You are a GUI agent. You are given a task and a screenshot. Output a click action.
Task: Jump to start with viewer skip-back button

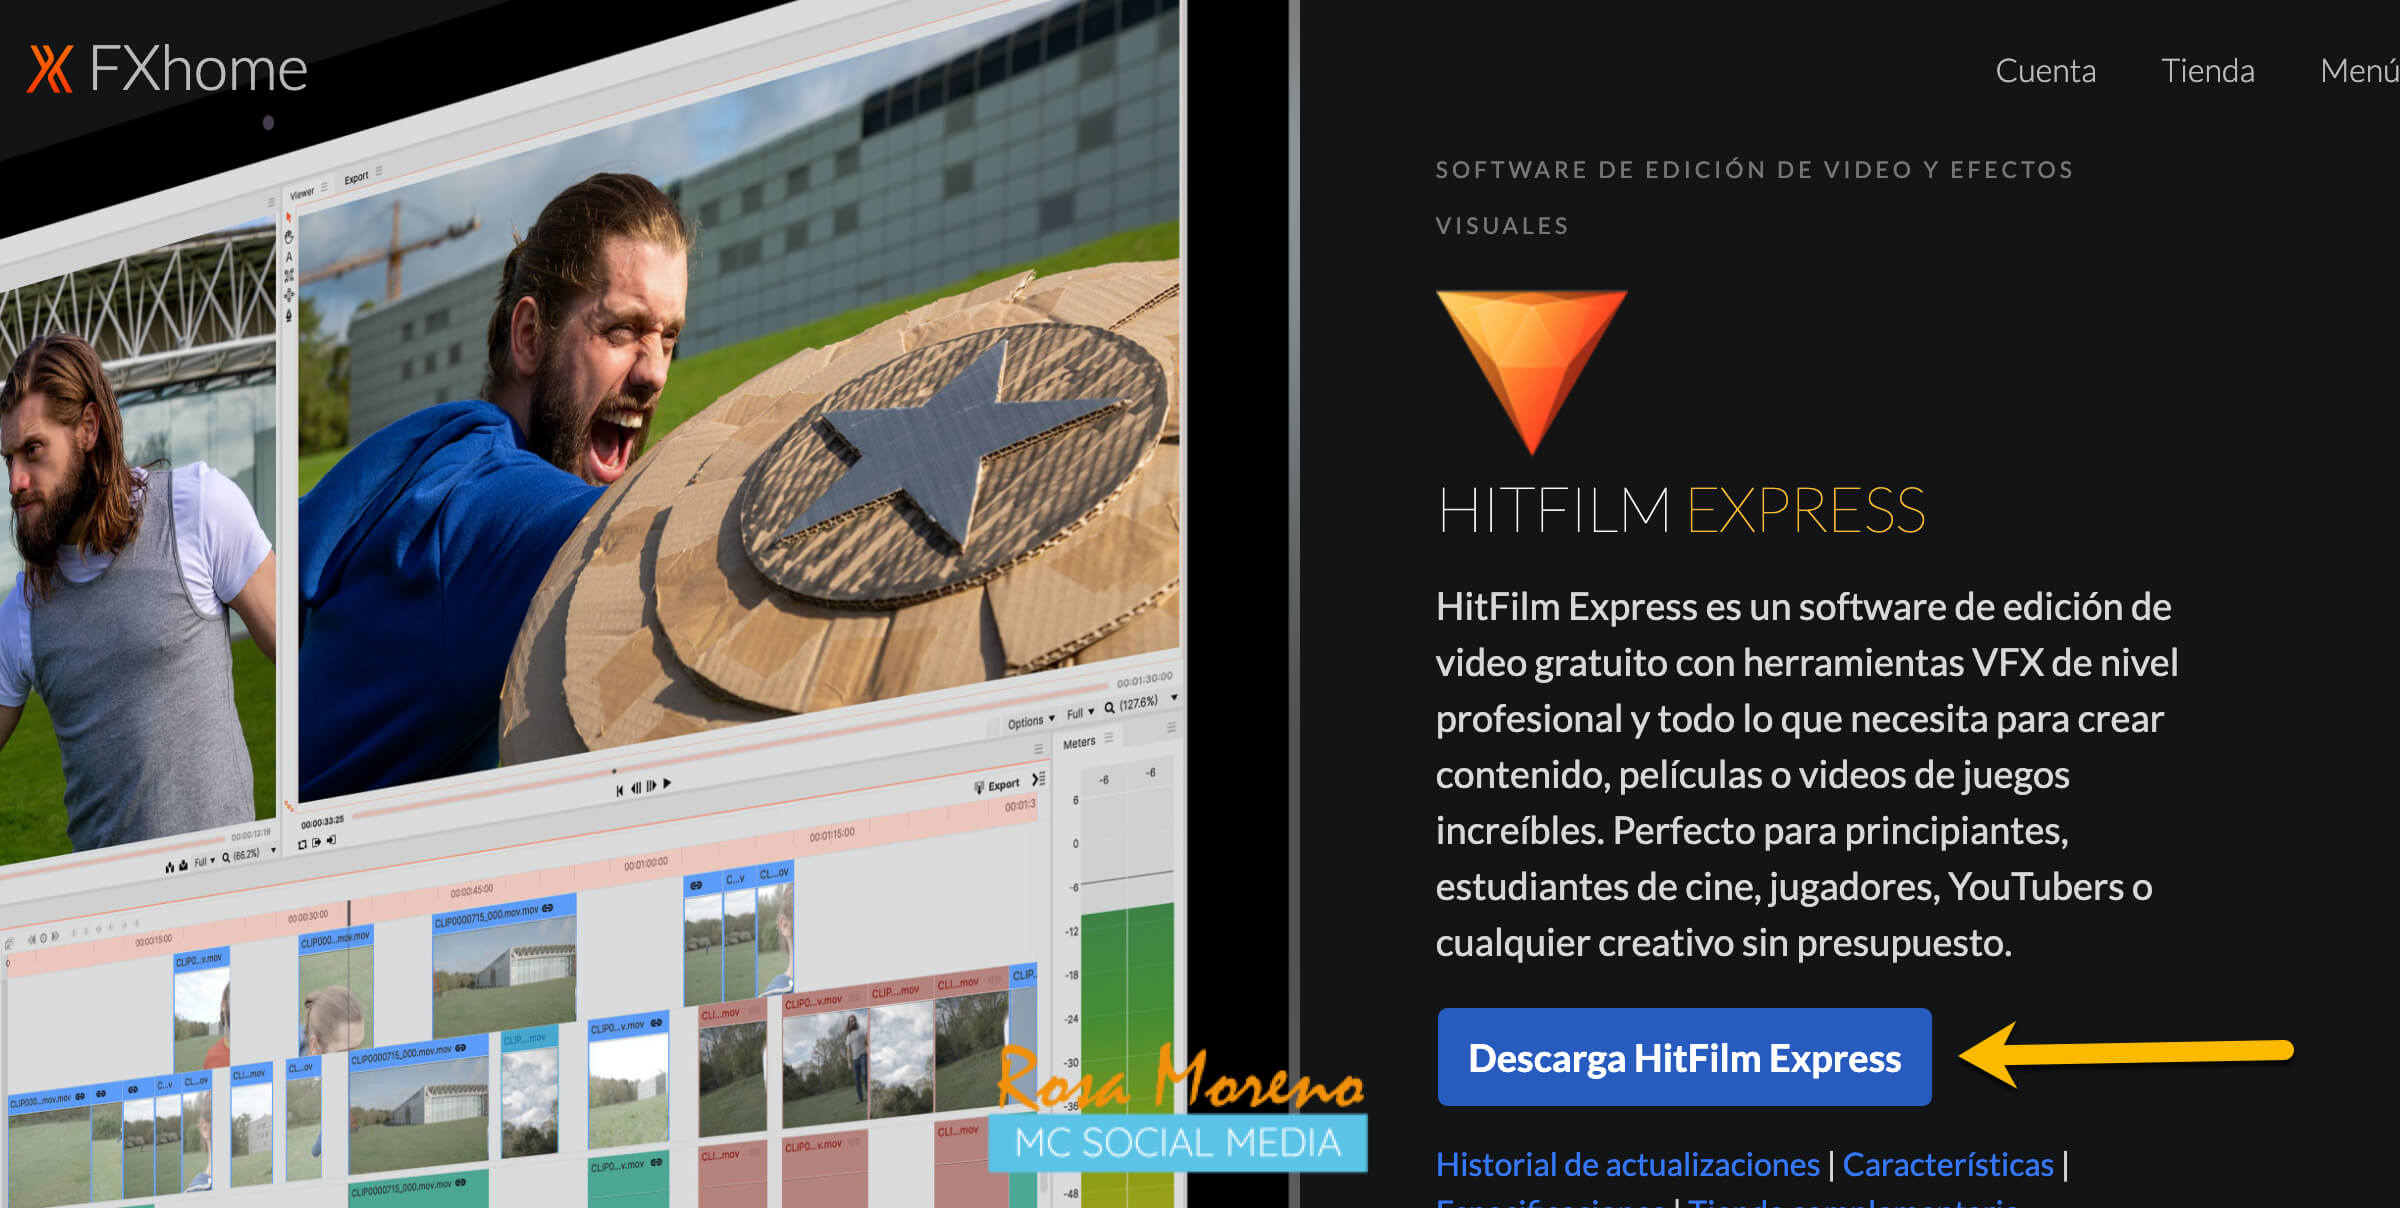[x=619, y=791]
